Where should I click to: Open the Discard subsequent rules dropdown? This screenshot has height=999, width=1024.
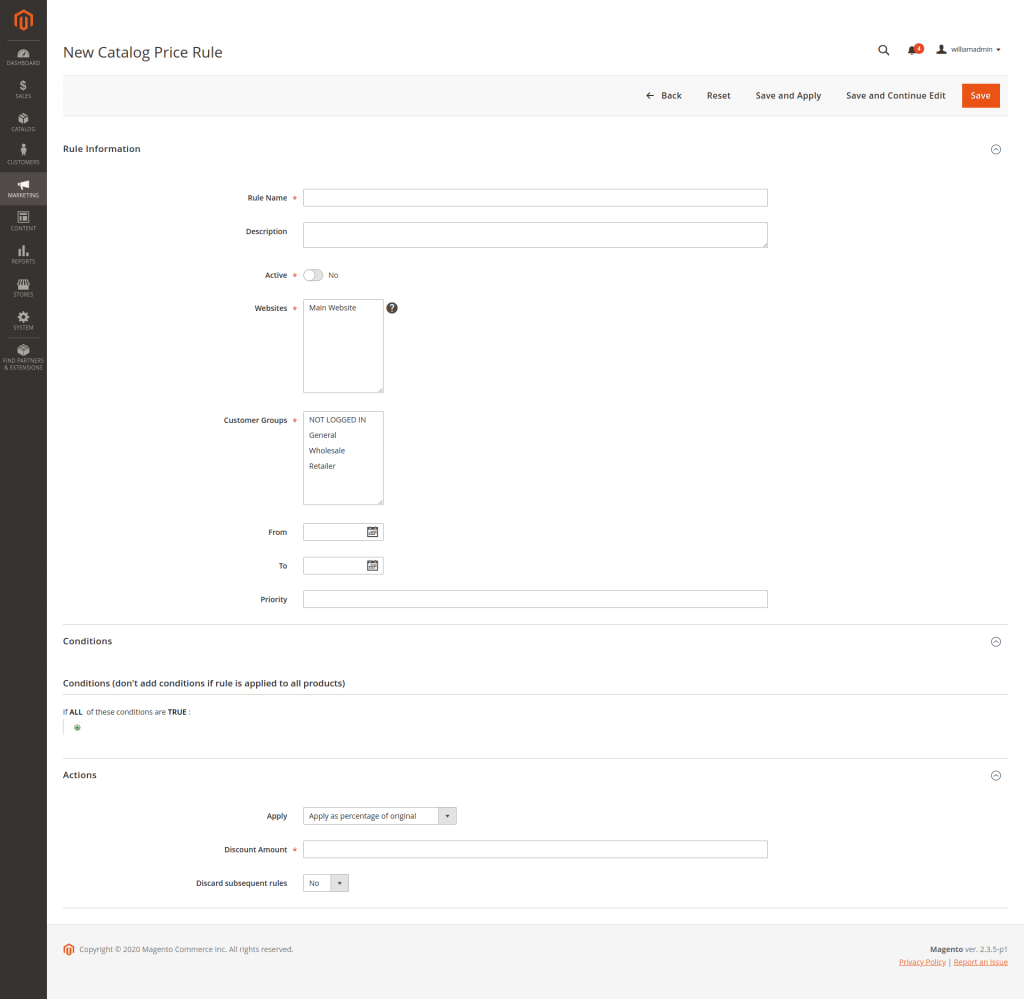[326, 883]
